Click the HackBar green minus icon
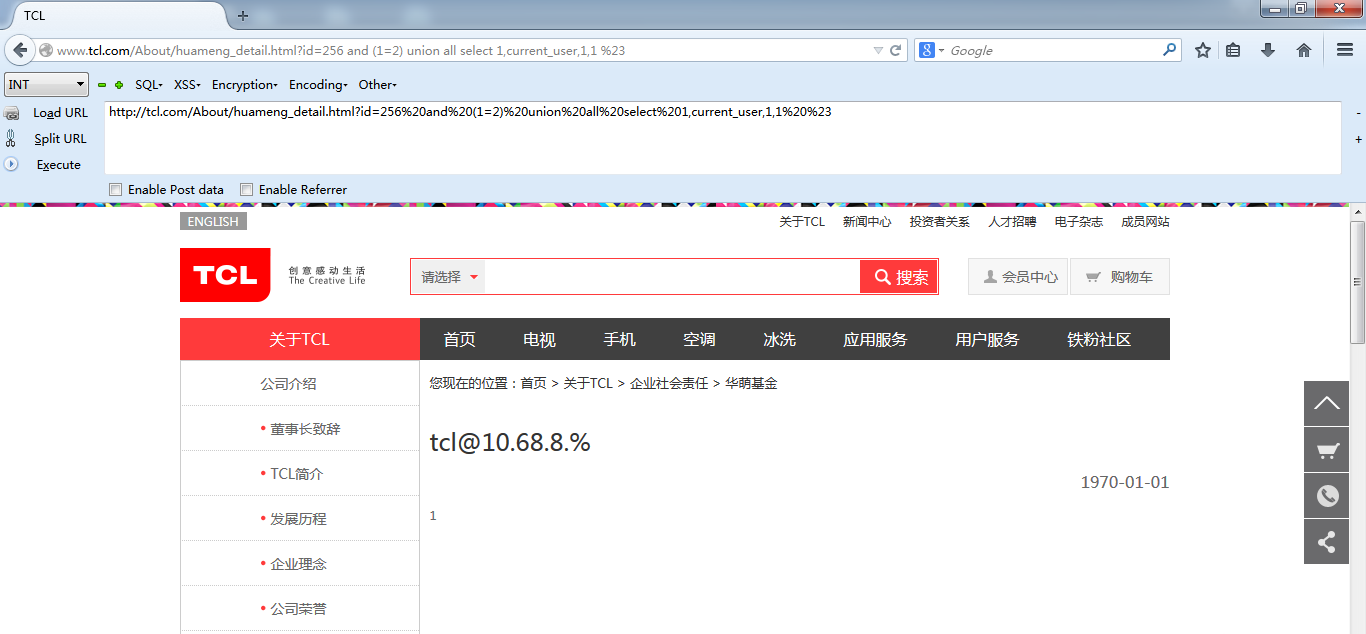This screenshot has height=634, width=1366. coord(102,85)
